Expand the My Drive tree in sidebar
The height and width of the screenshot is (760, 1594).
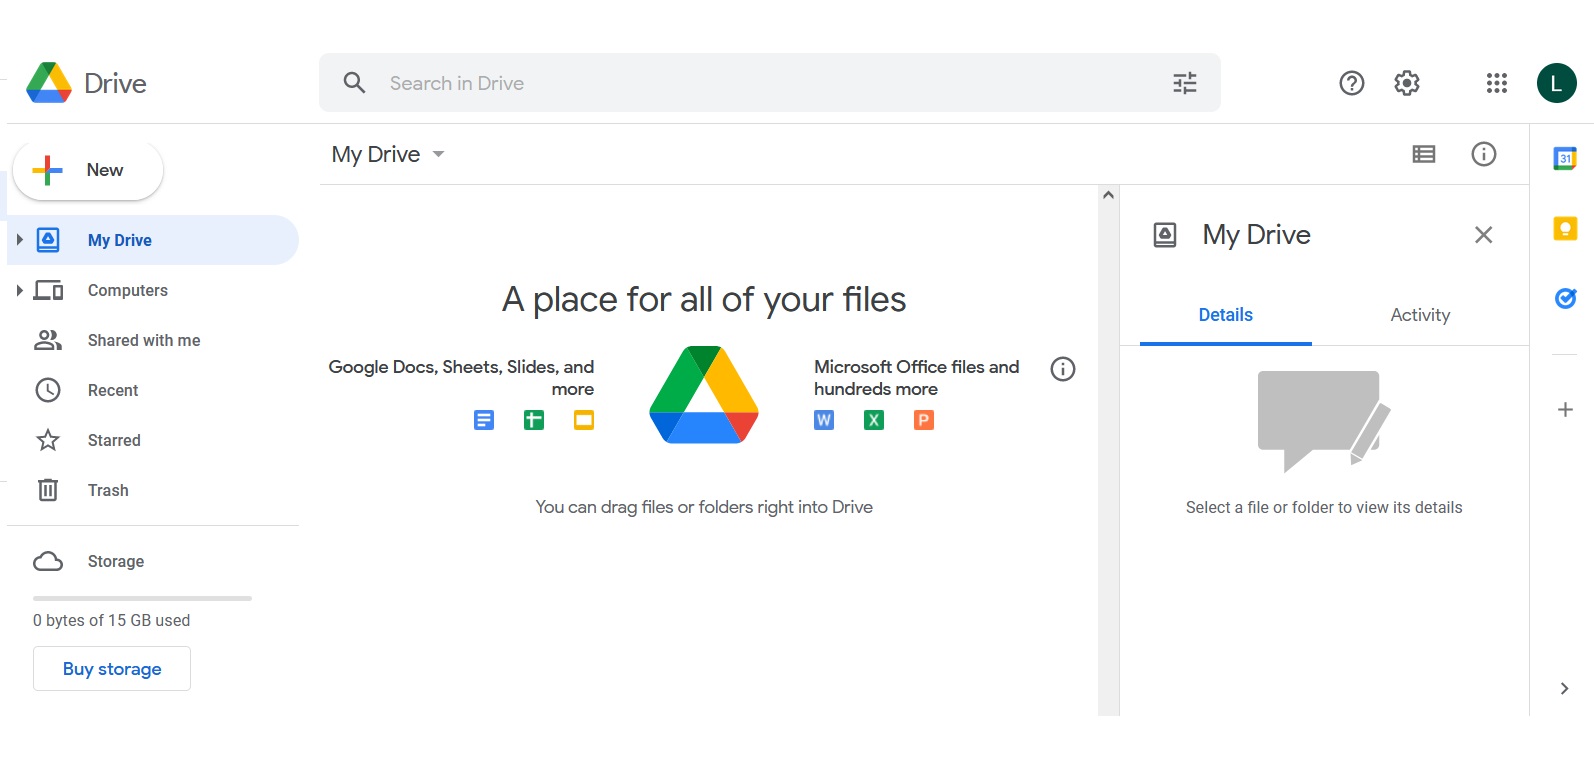point(19,240)
